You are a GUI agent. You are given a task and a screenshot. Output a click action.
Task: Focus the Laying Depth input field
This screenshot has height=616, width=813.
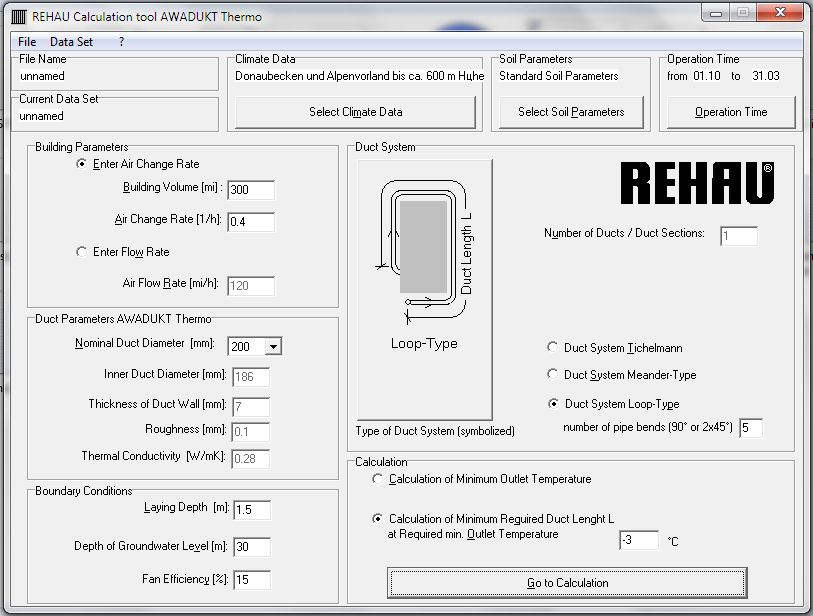(252, 510)
